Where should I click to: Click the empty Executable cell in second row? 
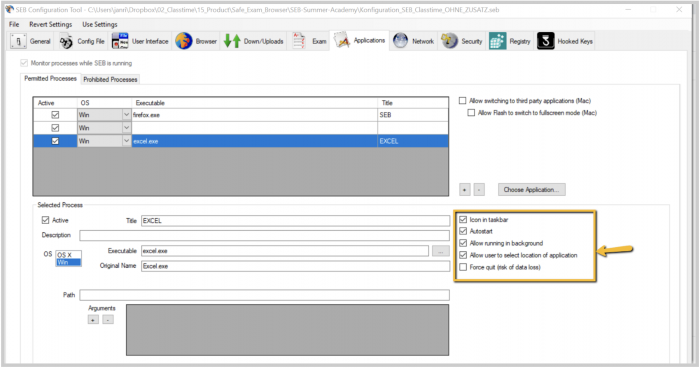coord(254,128)
